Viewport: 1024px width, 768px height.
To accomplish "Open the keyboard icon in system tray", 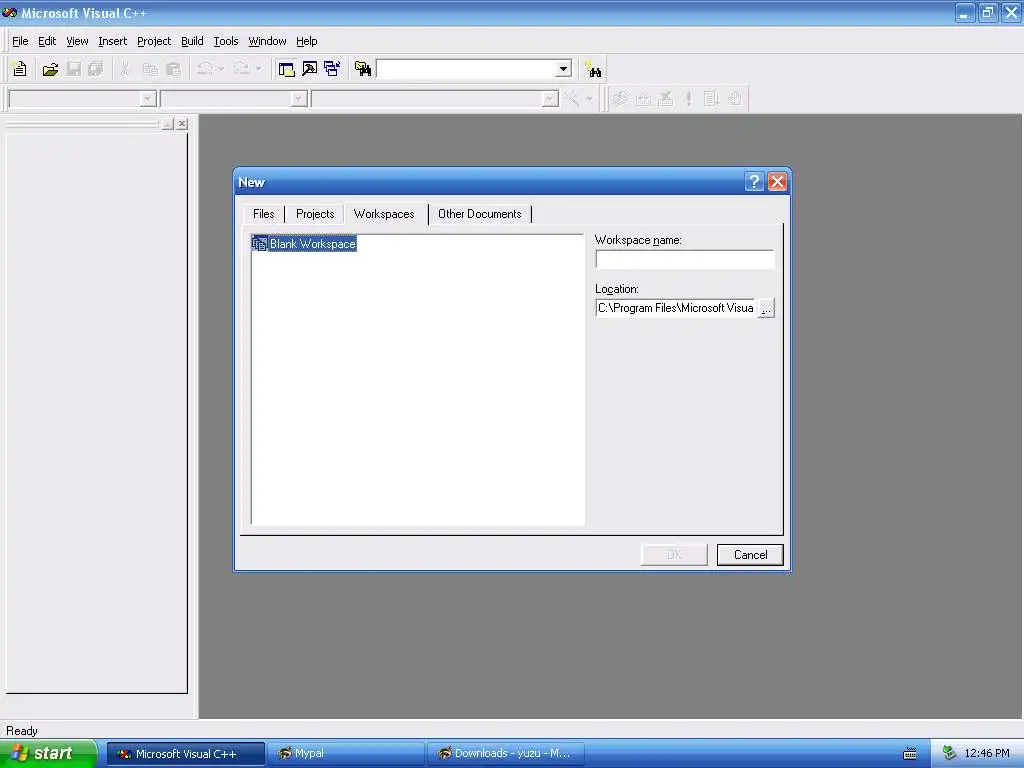I will (910, 754).
